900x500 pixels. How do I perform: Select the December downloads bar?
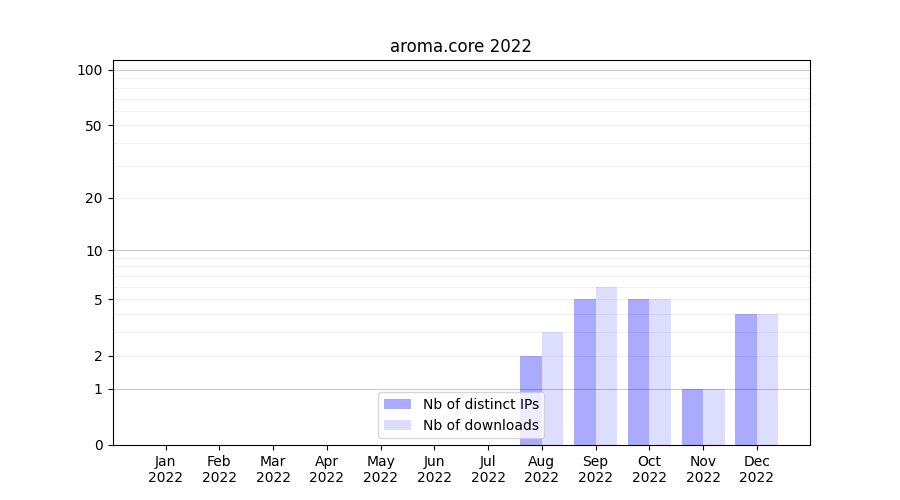pyautogui.click(x=767, y=379)
